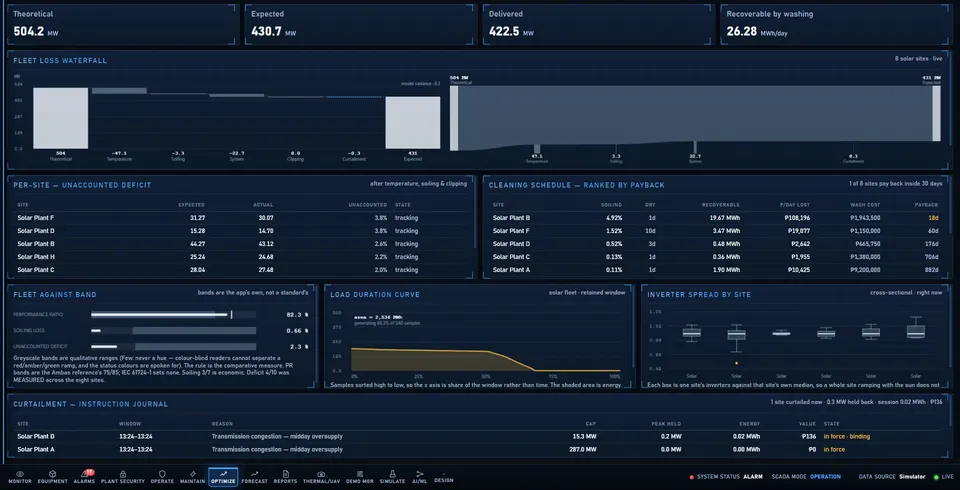Screen dimensions: 960x490
Task: Click the 82.3 % performance ratio value
Action: coord(297,314)
